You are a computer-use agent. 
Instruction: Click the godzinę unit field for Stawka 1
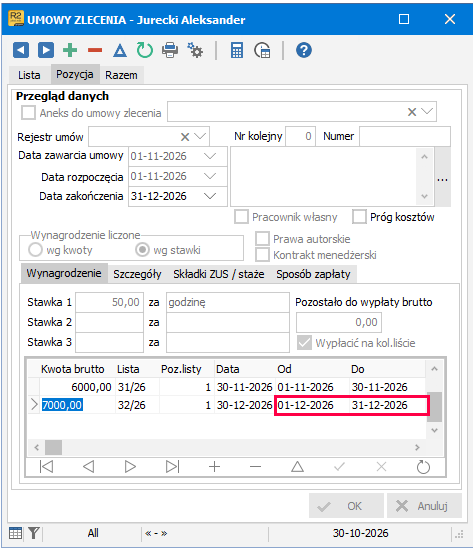point(228,302)
